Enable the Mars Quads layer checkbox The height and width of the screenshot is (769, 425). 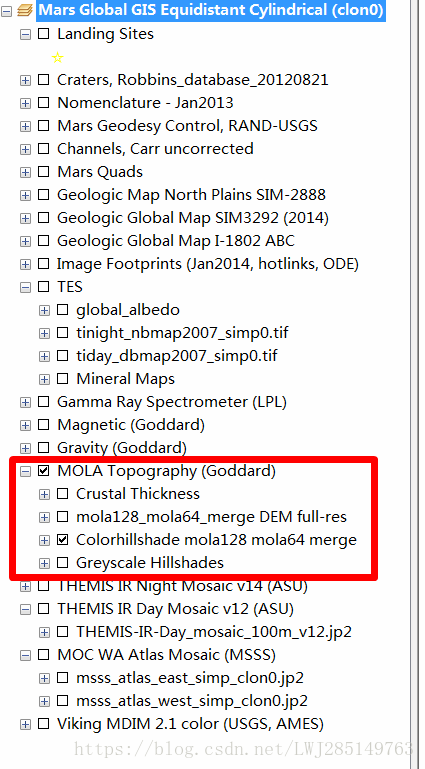pyautogui.click(x=44, y=173)
